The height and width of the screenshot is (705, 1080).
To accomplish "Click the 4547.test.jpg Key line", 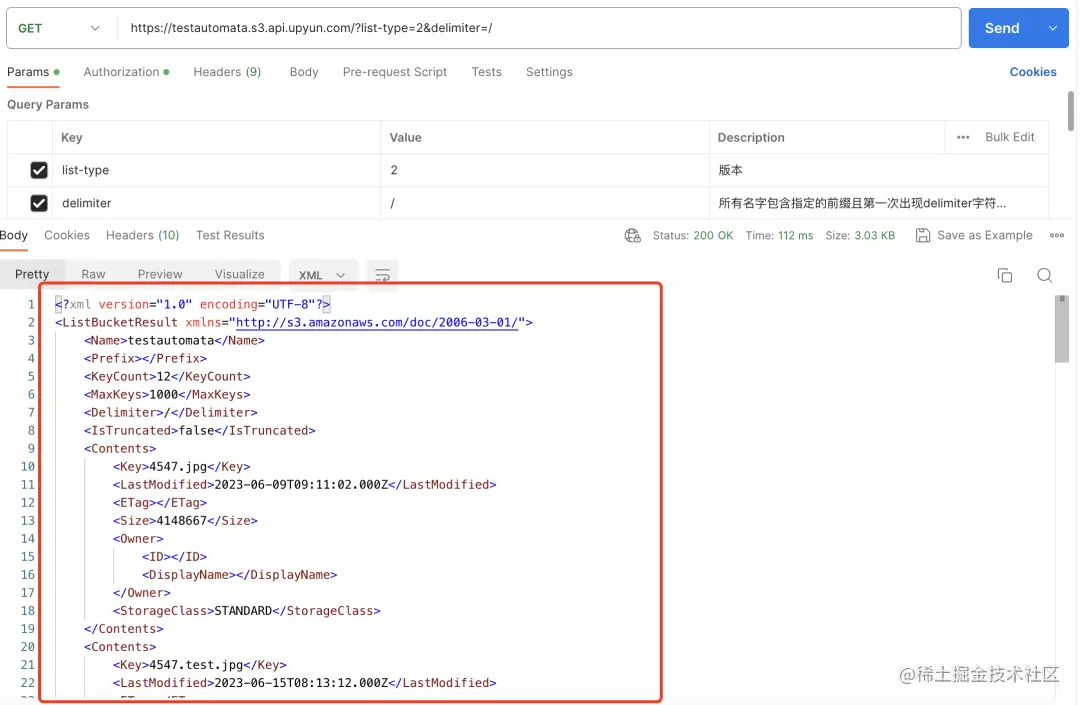I will [x=200, y=665].
